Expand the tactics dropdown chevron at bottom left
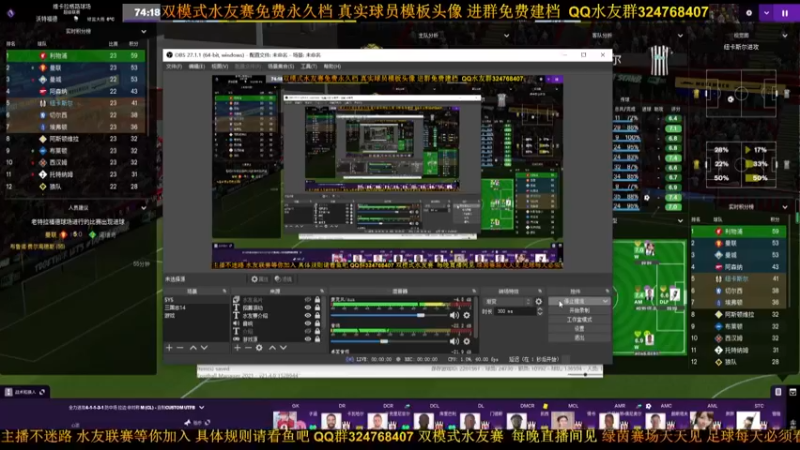The image size is (800, 450). coord(202,408)
